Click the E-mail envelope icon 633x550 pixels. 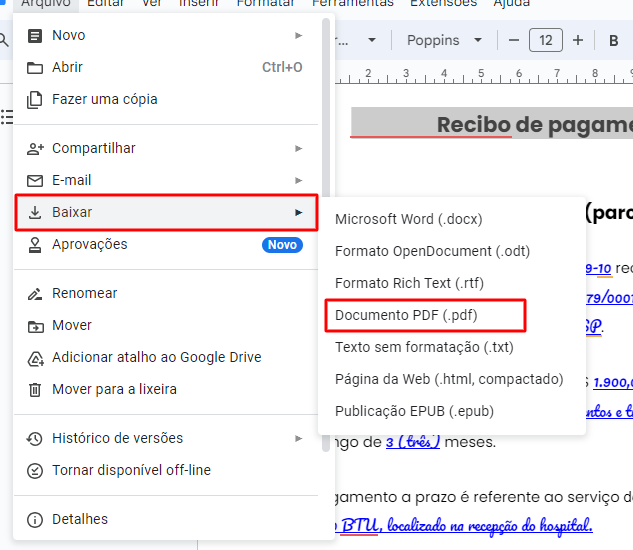(35, 181)
